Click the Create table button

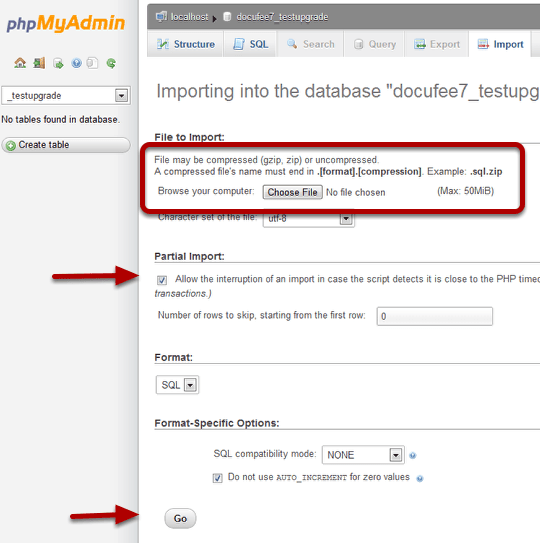66,145
